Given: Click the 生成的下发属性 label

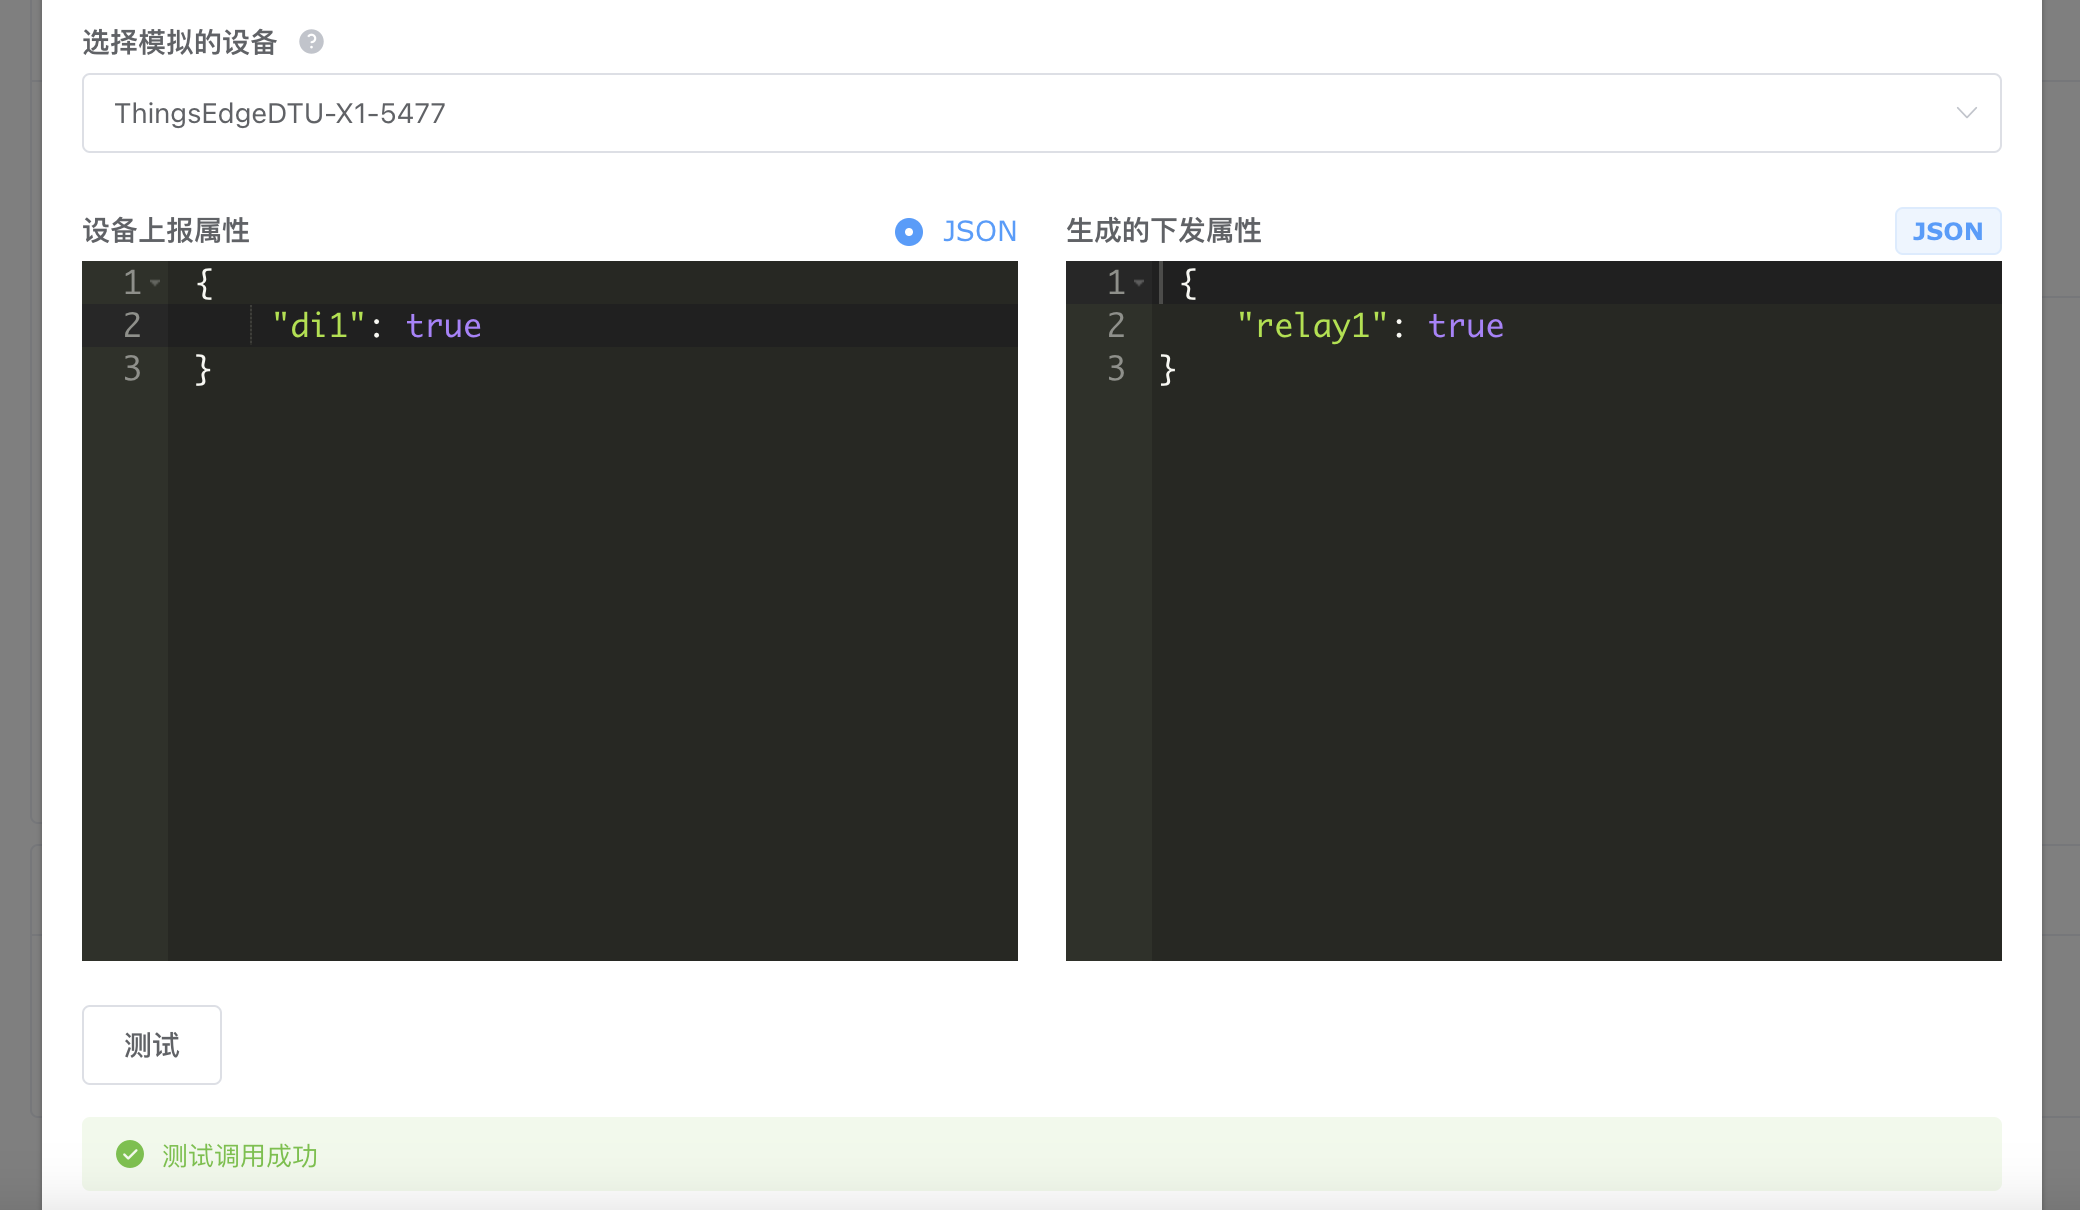Looking at the screenshot, I should click(x=1164, y=231).
